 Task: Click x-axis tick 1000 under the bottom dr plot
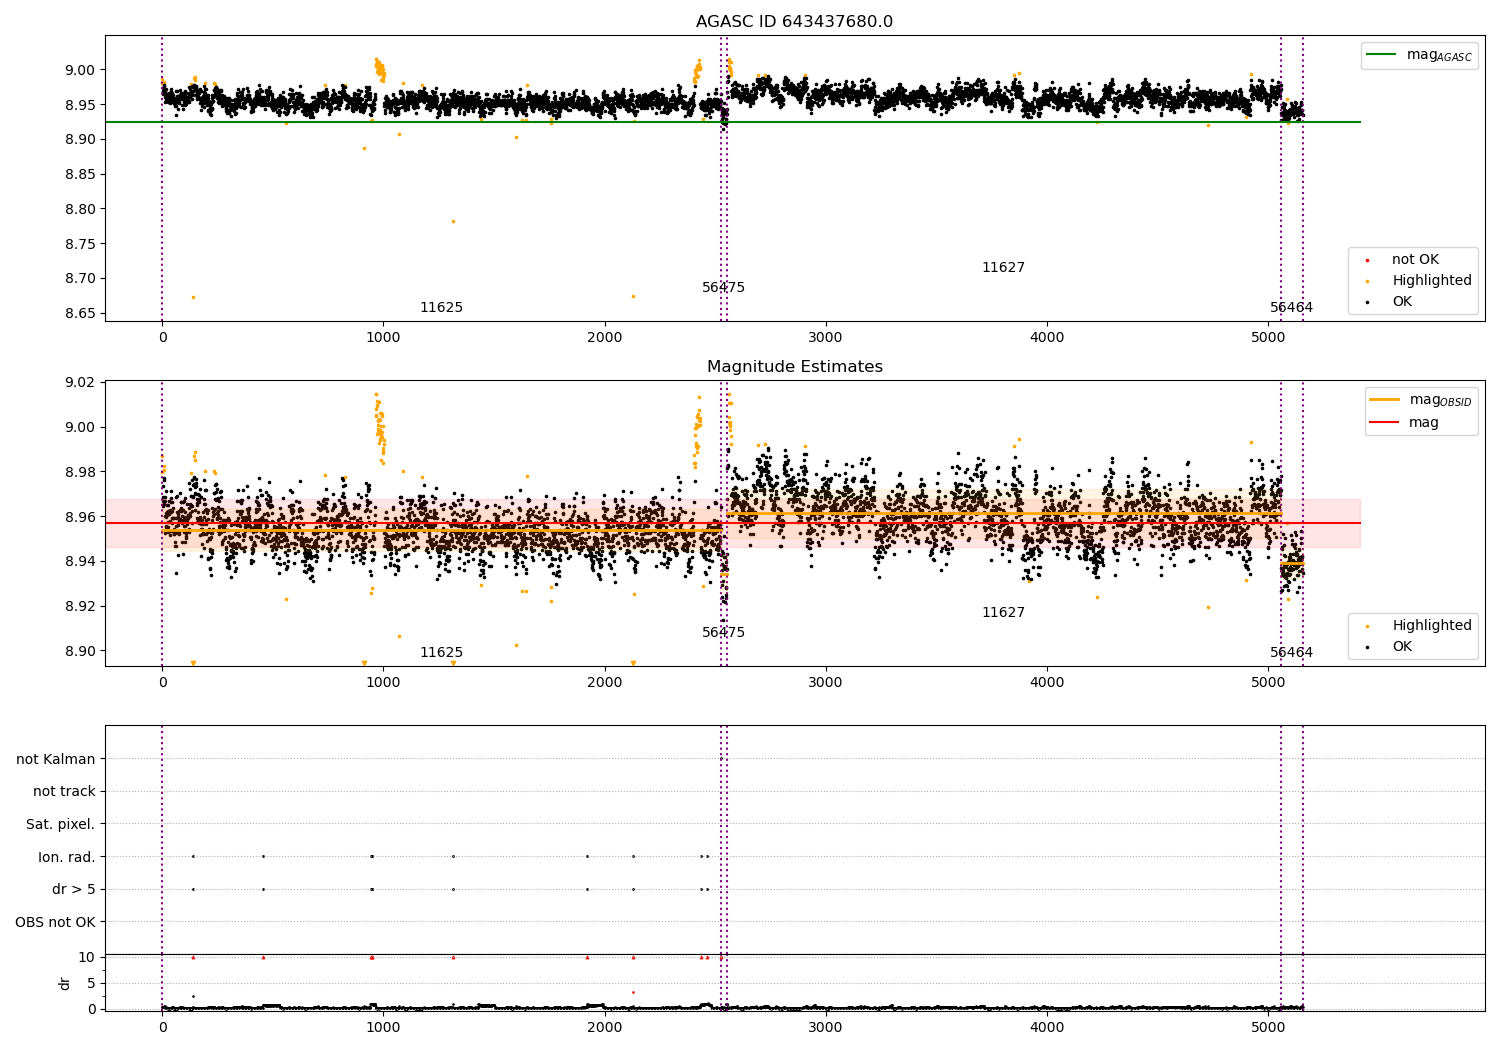click(383, 1028)
